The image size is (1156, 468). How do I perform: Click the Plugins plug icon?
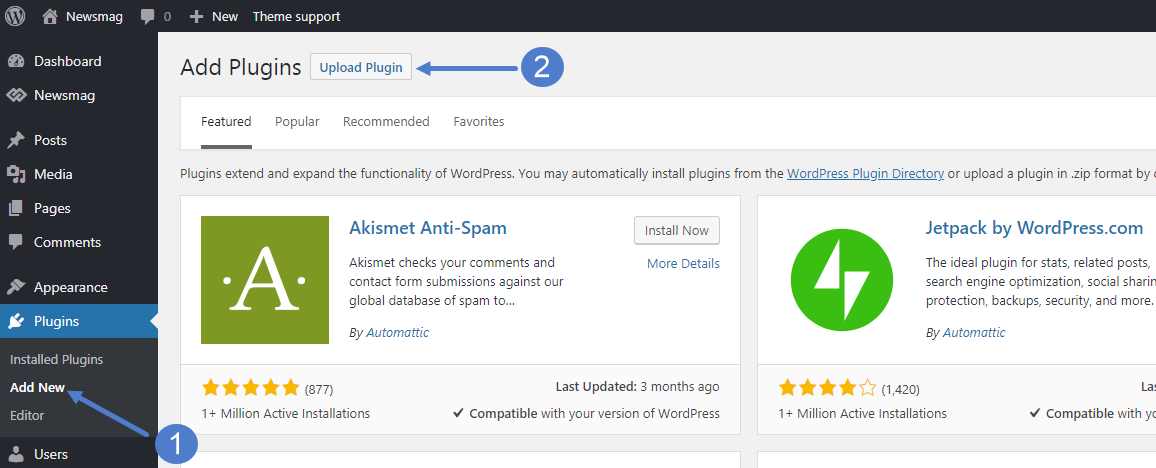click(x=16, y=321)
